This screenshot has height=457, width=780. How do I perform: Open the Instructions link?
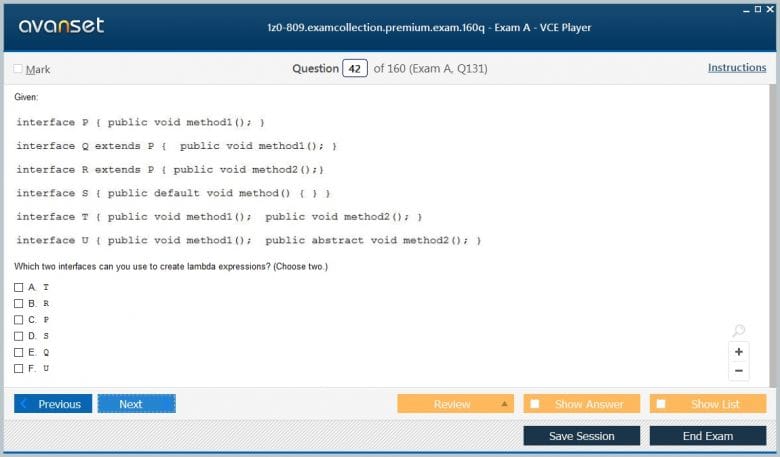click(737, 68)
